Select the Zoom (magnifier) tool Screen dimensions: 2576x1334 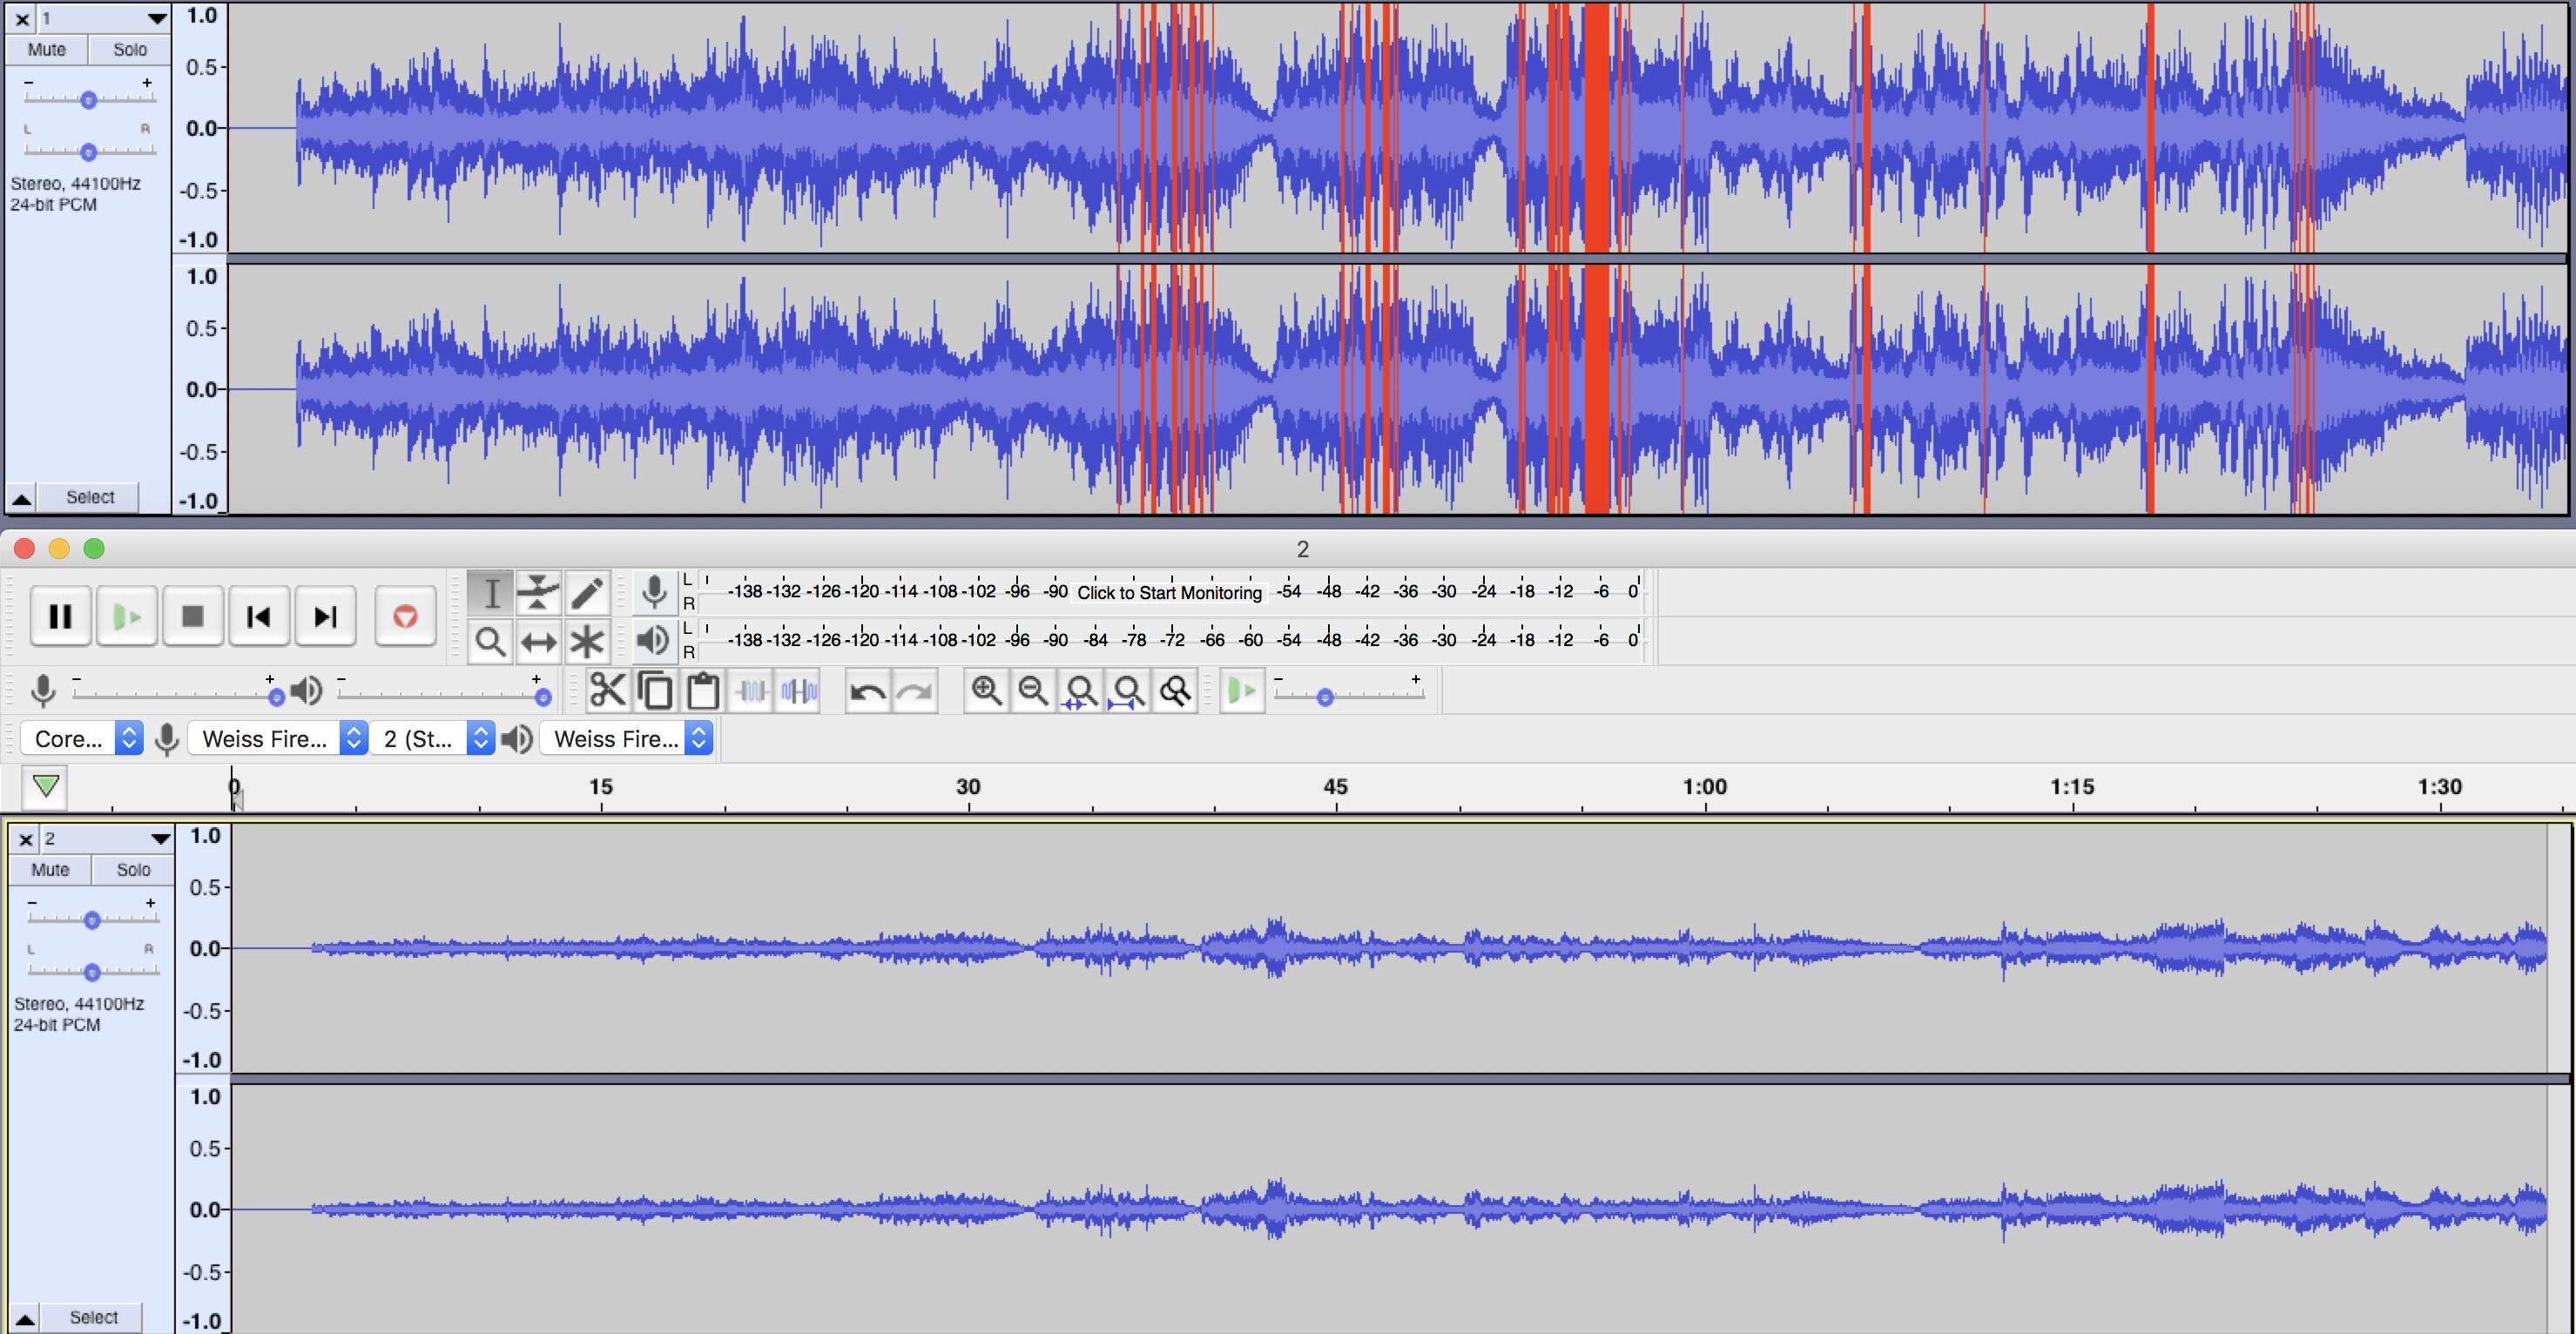point(491,641)
